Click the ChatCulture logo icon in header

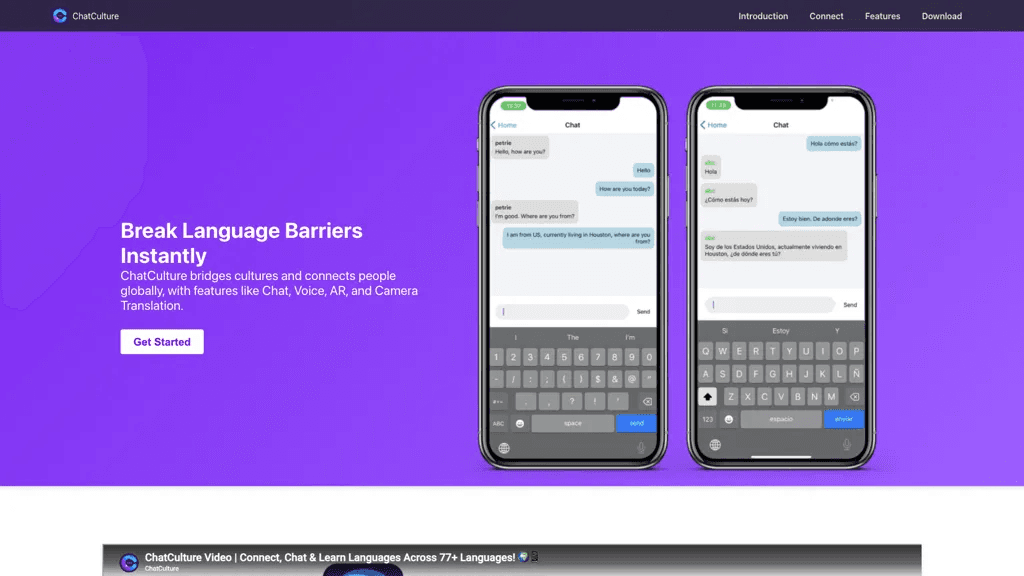59,16
